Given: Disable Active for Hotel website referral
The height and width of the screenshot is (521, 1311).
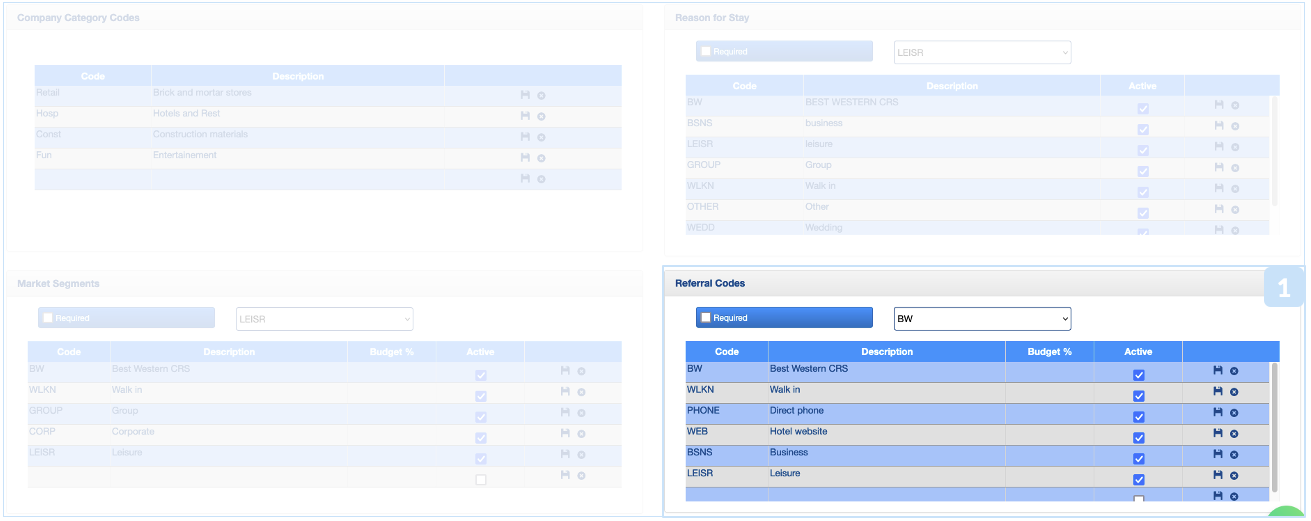Looking at the screenshot, I should pos(1138,438).
